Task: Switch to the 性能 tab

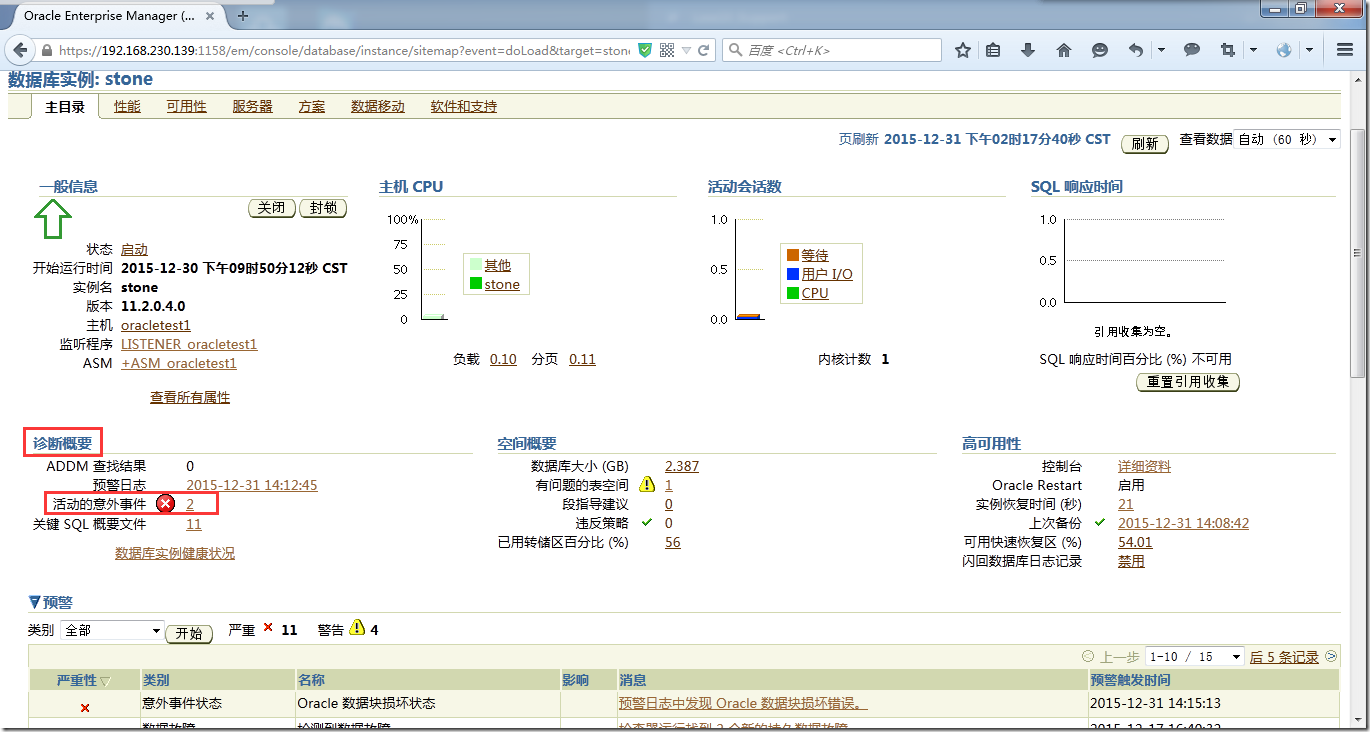Action: [127, 106]
